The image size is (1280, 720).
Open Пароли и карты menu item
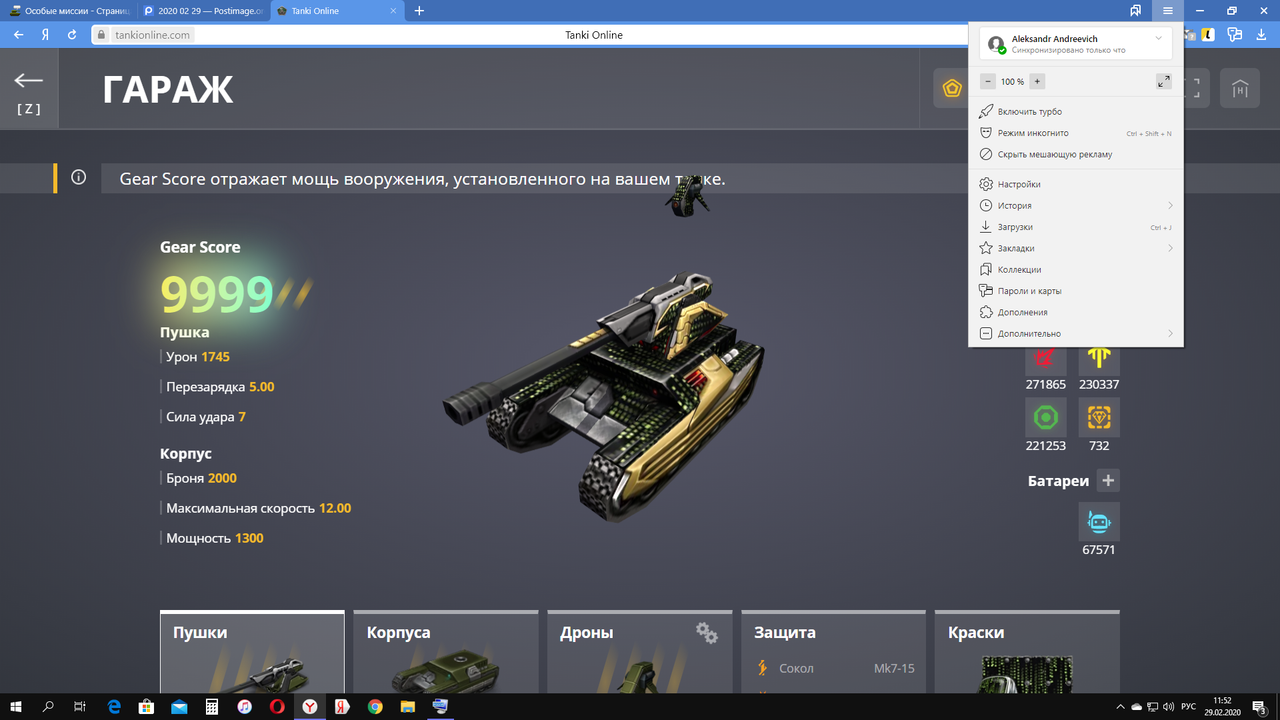pos(1076,291)
